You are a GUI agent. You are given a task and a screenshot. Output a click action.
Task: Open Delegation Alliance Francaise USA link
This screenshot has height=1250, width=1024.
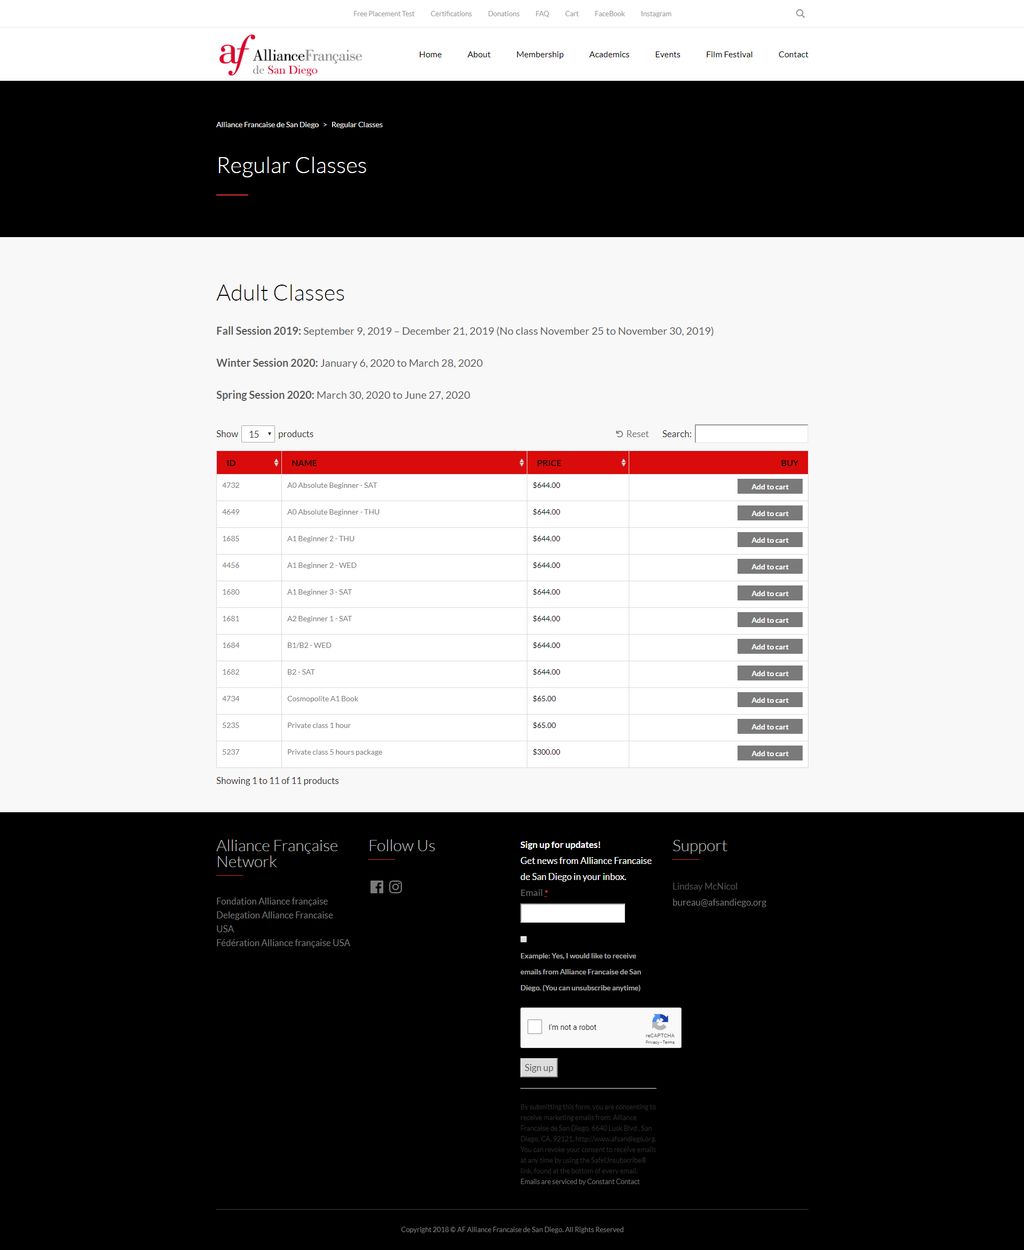[x=274, y=922]
